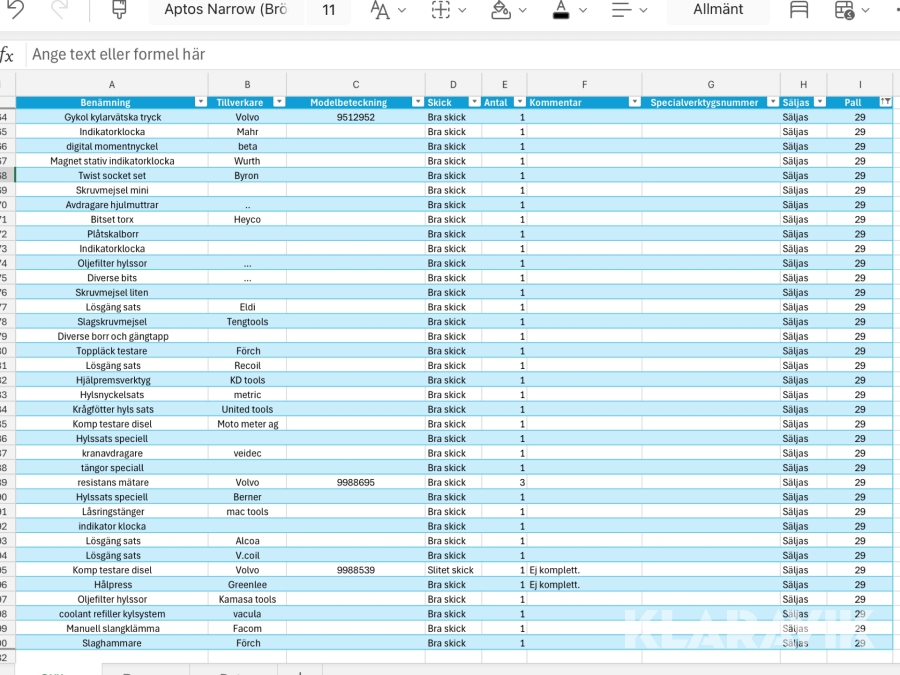Select column G header
Viewport: 900px width, 675px height.
point(711,85)
